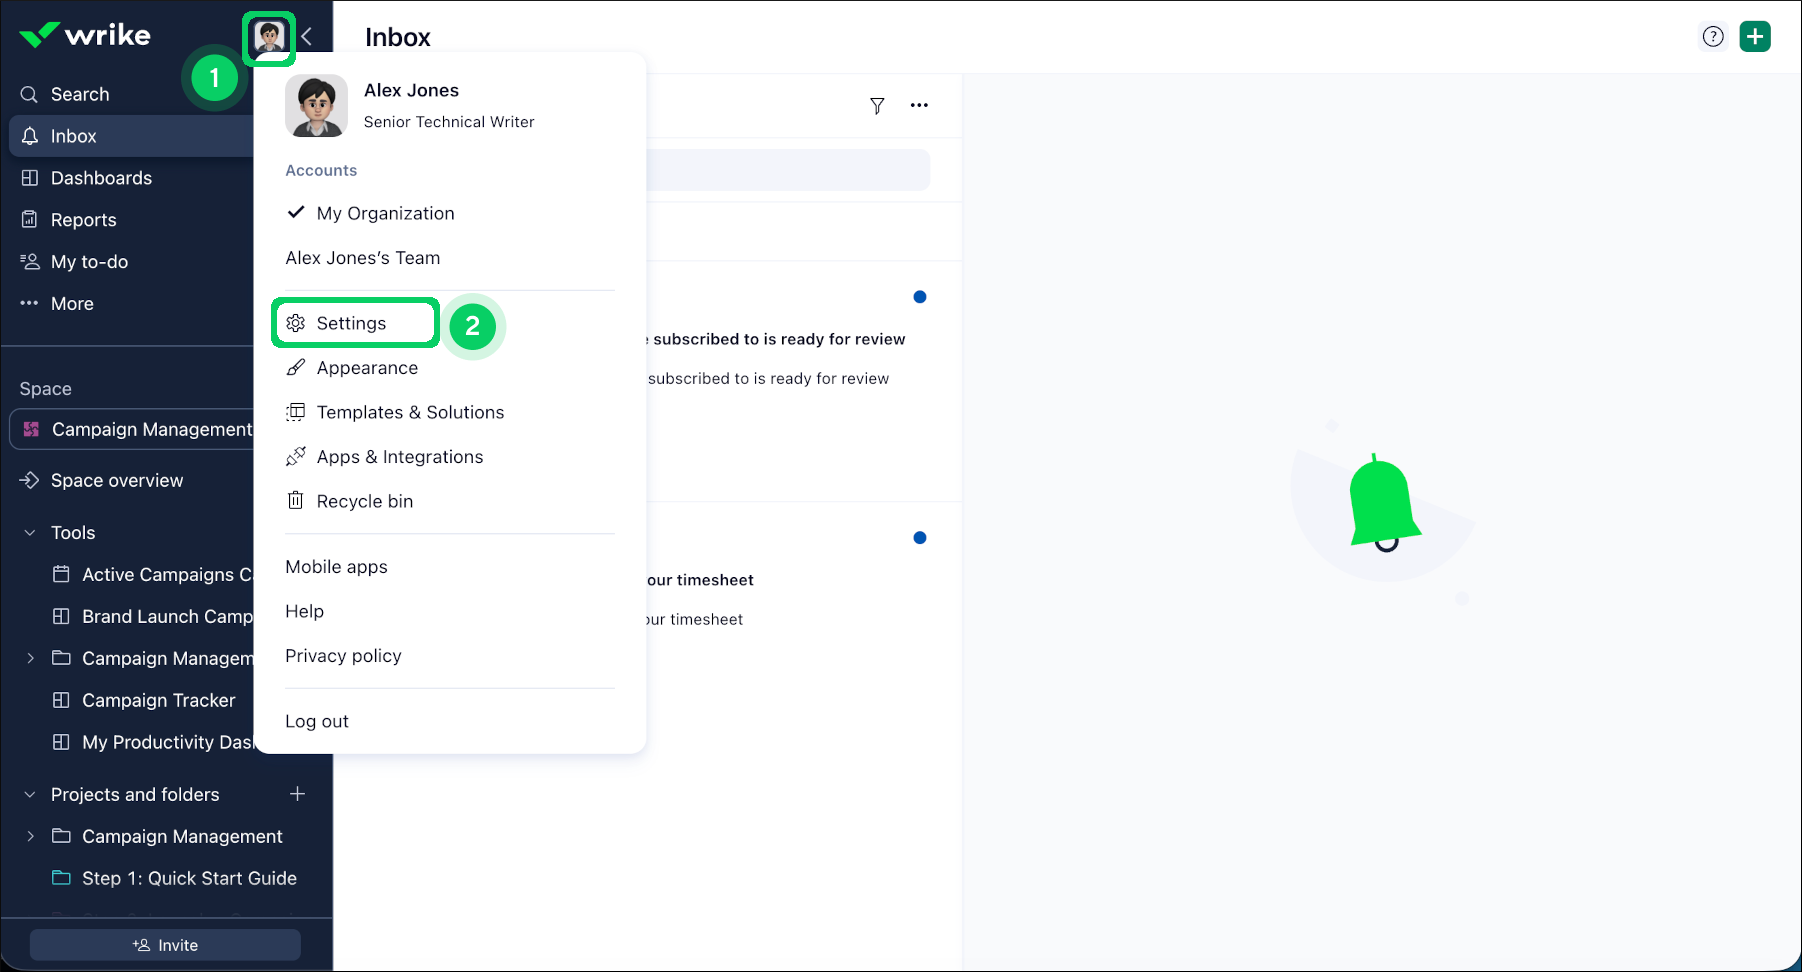Screen dimensions: 1802x972
Task: Click the Wrike logo
Action: pos(85,35)
